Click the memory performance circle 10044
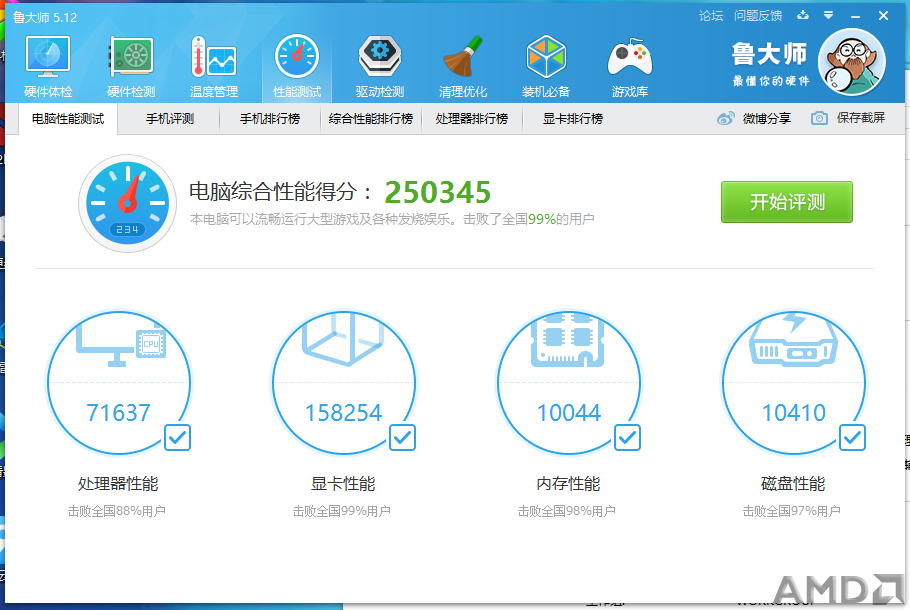Image resolution: width=910 pixels, height=610 pixels. pyautogui.click(x=569, y=382)
